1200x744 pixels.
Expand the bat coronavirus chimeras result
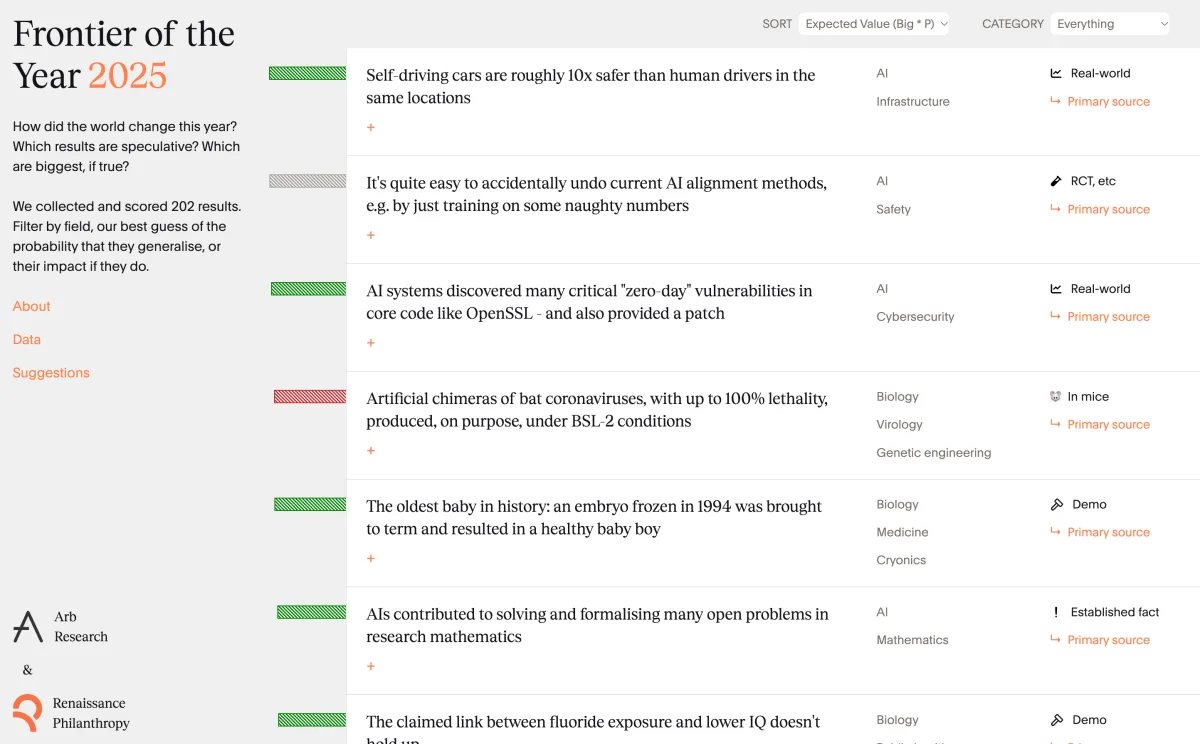pos(371,451)
